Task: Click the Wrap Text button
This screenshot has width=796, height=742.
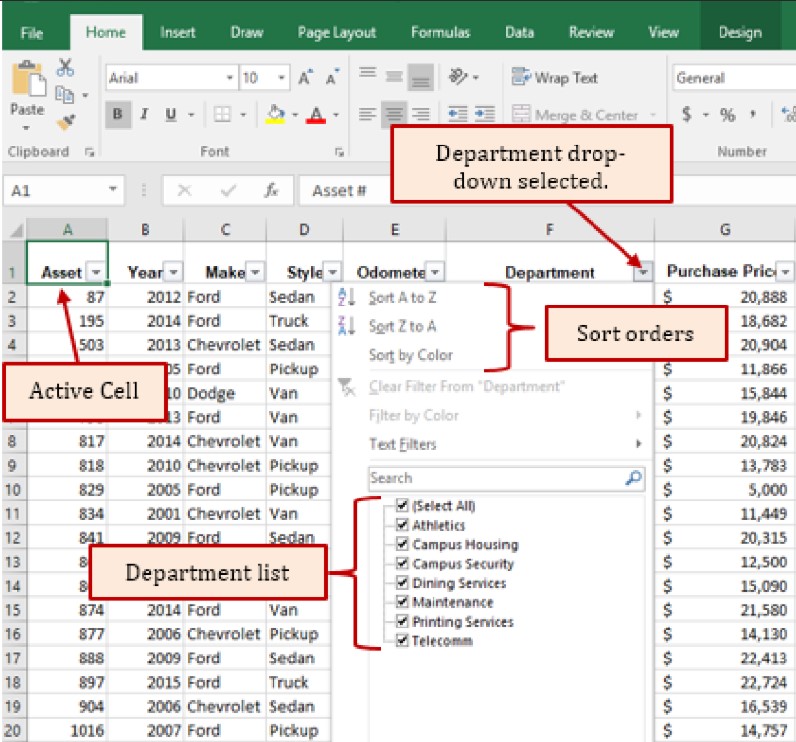Action: click(x=554, y=78)
